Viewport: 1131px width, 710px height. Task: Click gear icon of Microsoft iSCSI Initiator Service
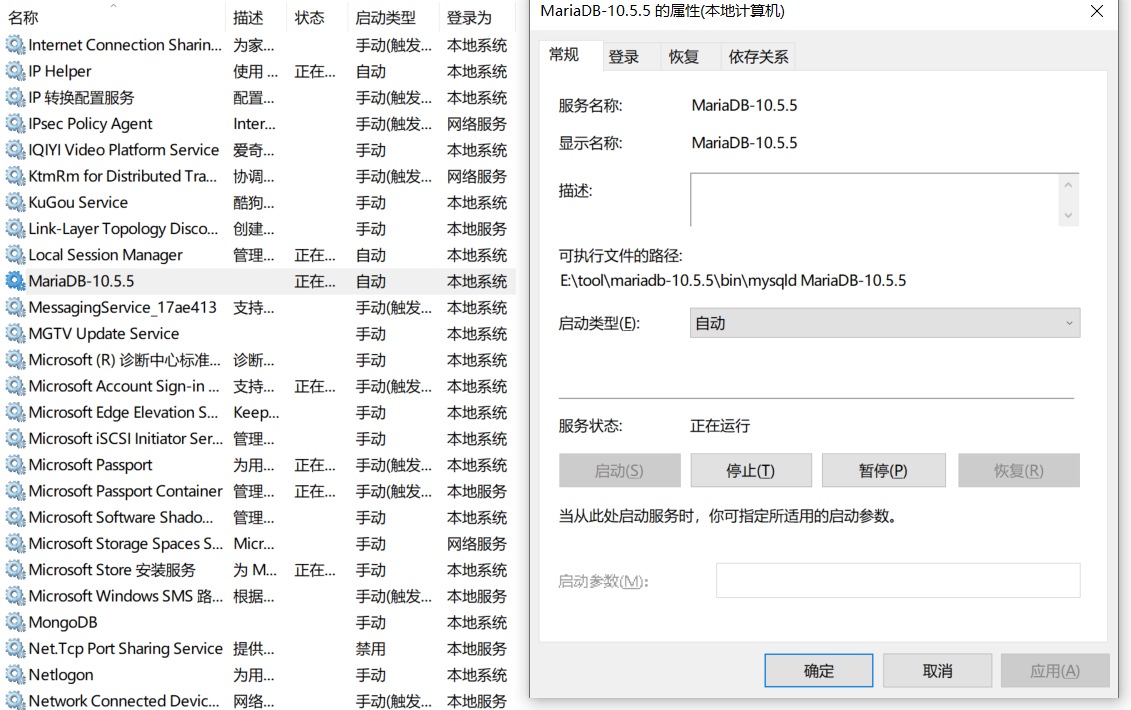click(15, 439)
